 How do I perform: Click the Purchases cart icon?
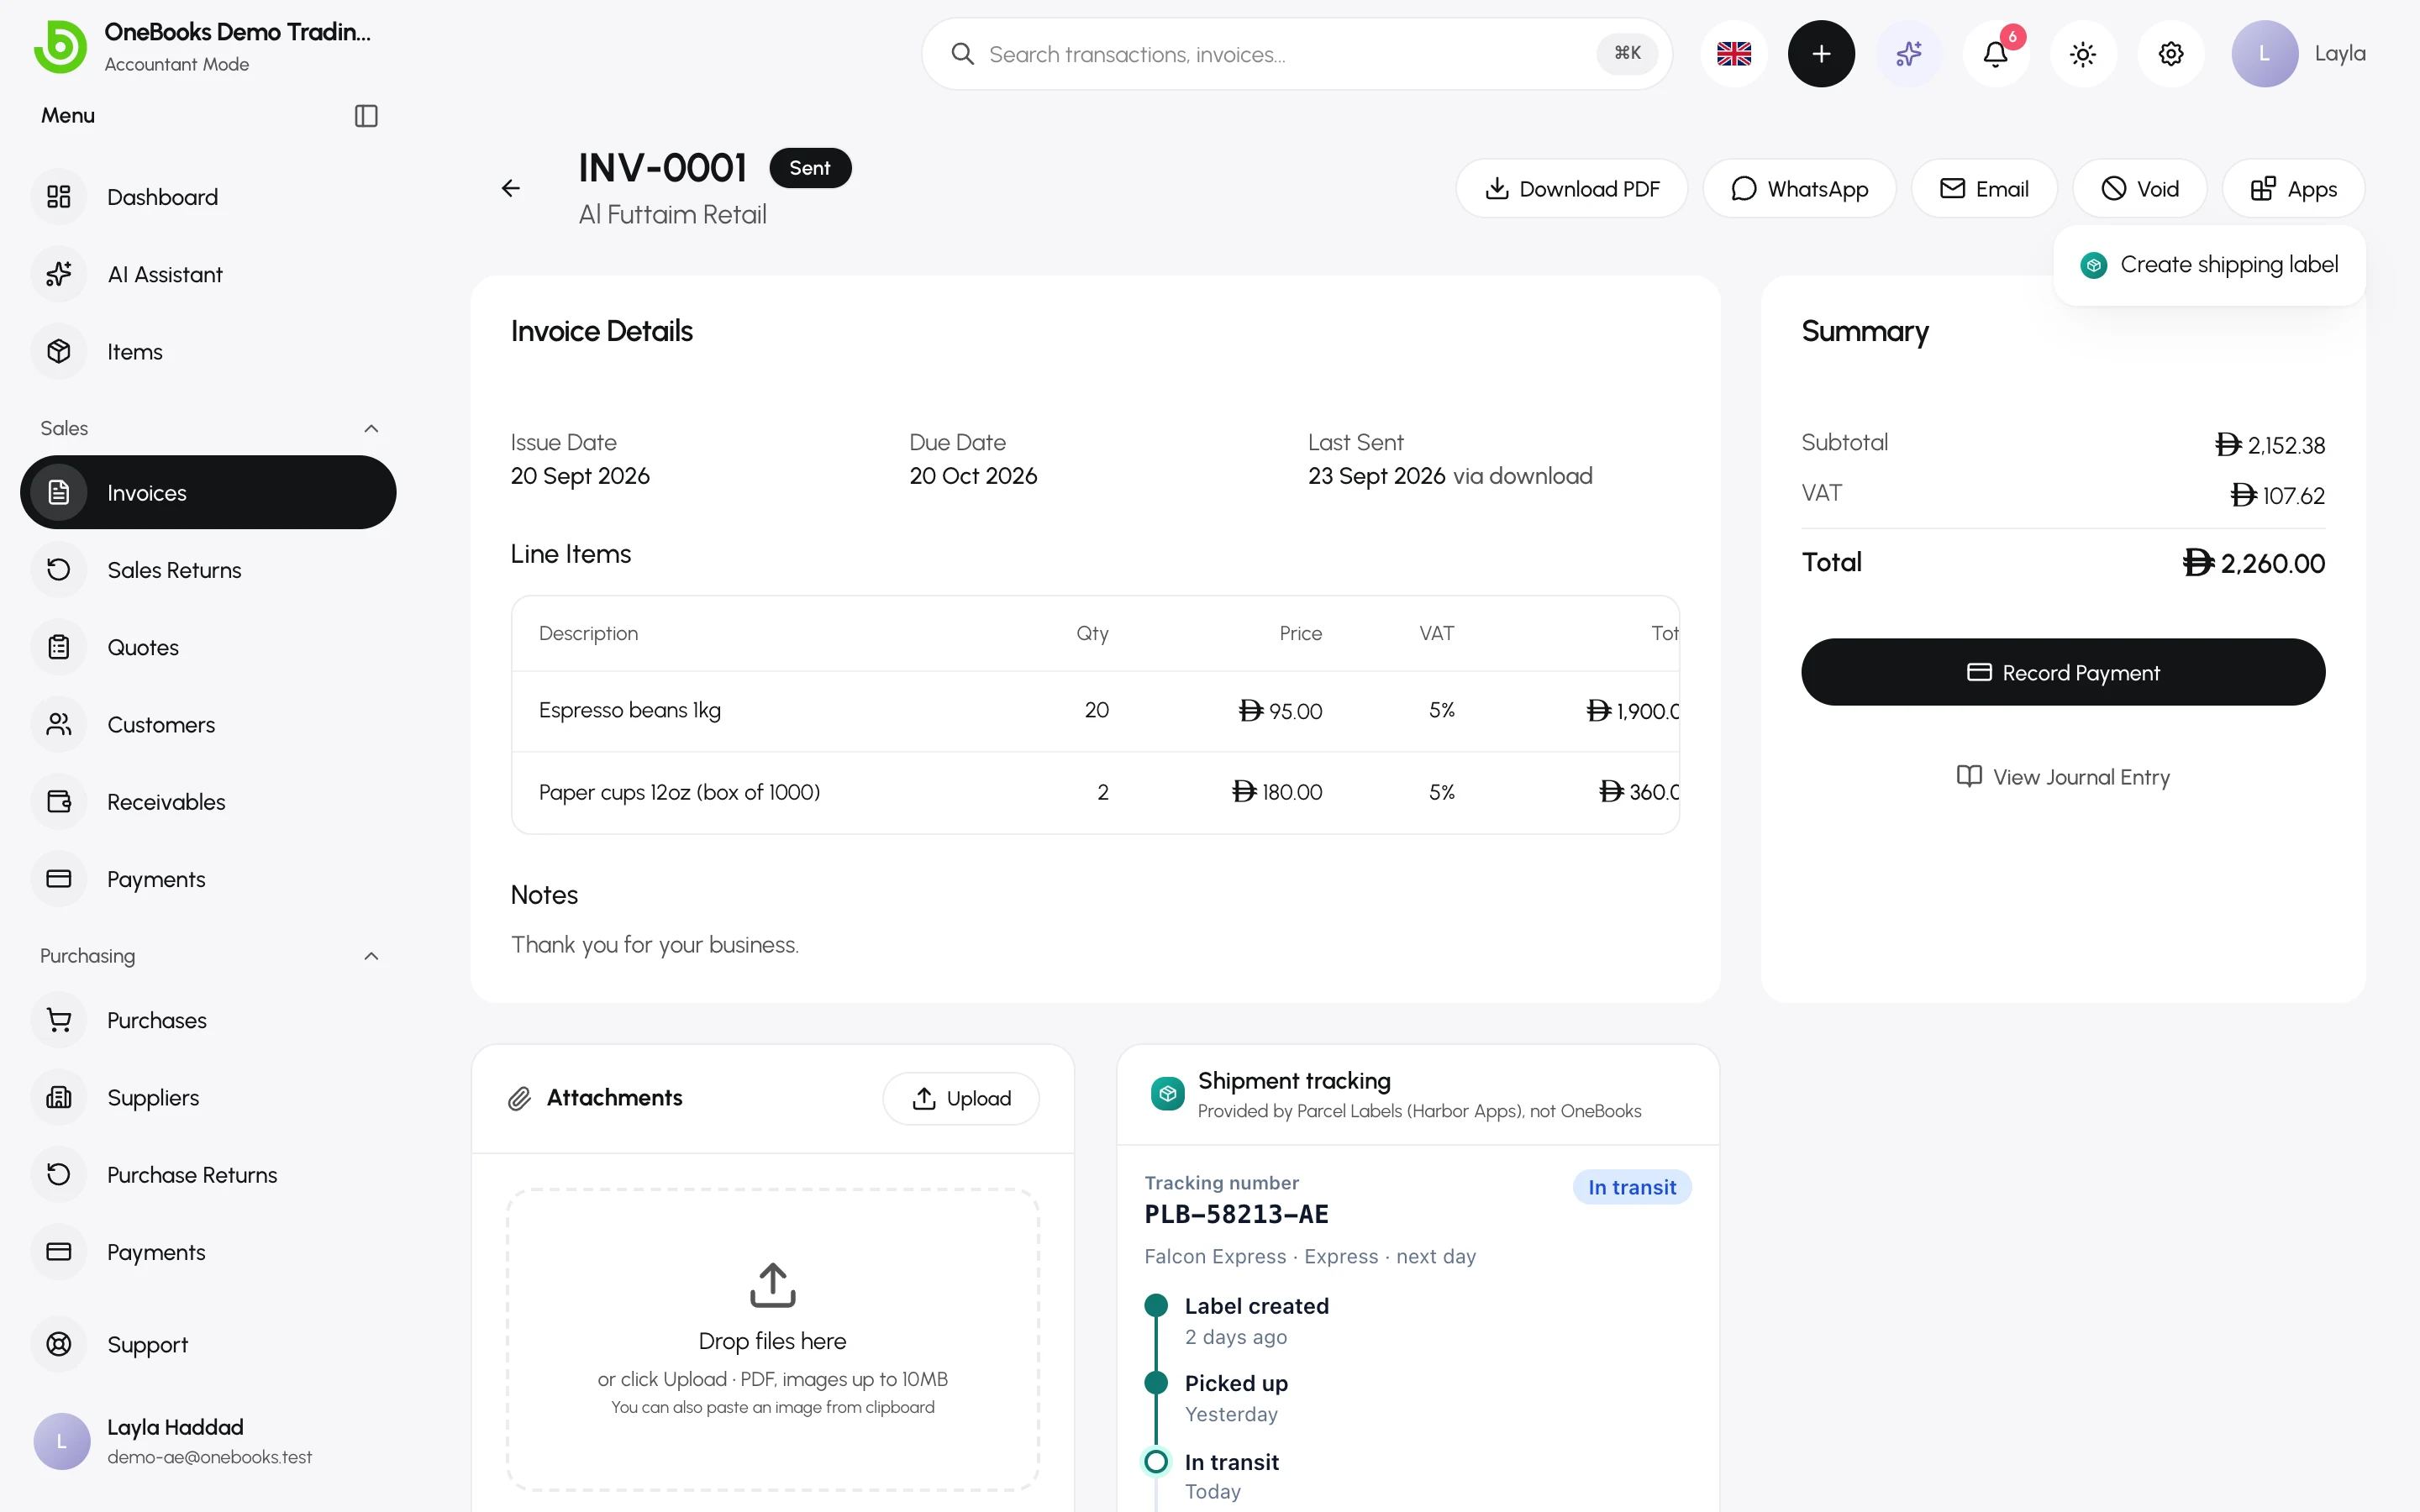(59, 1020)
